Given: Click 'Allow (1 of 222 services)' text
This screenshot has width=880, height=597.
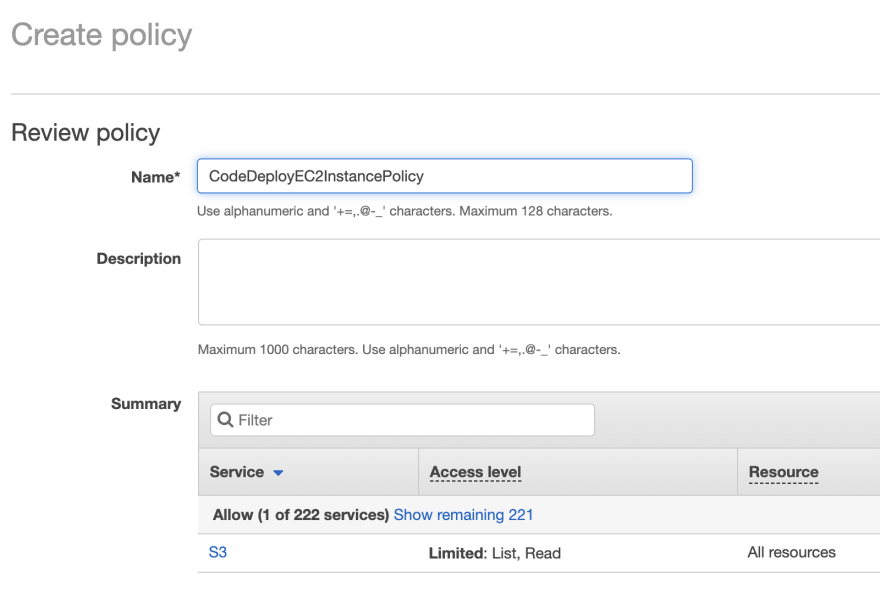Looking at the screenshot, I should tap(301, 515).
